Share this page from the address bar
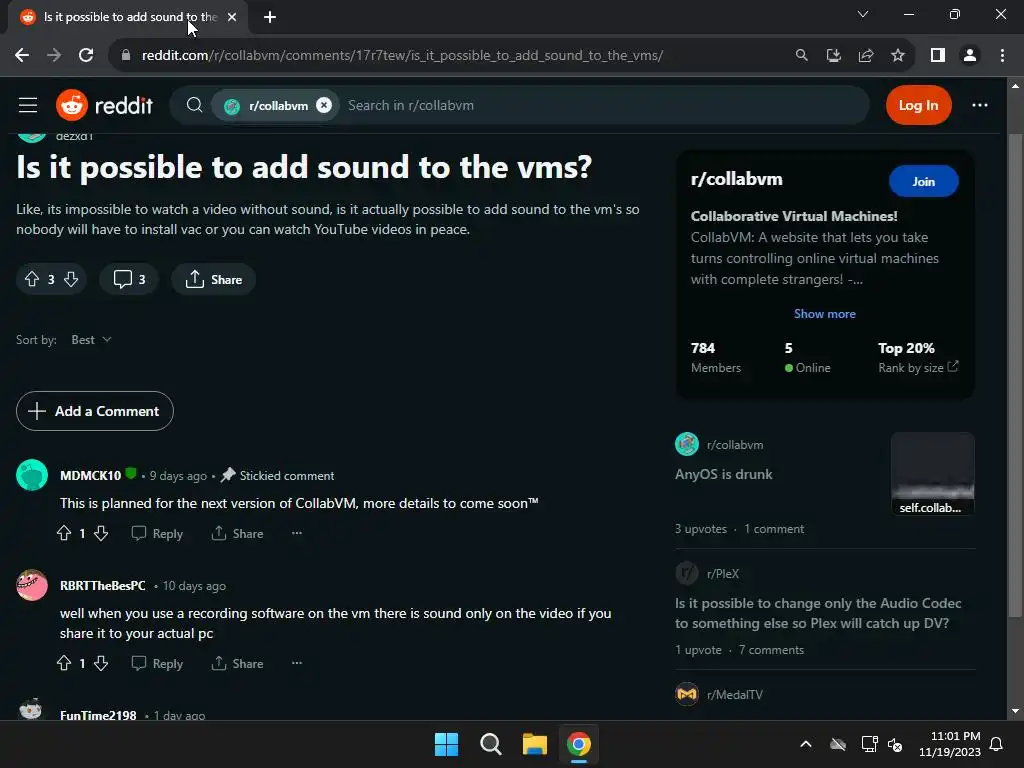The height and width of the screenshot is (768, 1024). click(866, 56)
